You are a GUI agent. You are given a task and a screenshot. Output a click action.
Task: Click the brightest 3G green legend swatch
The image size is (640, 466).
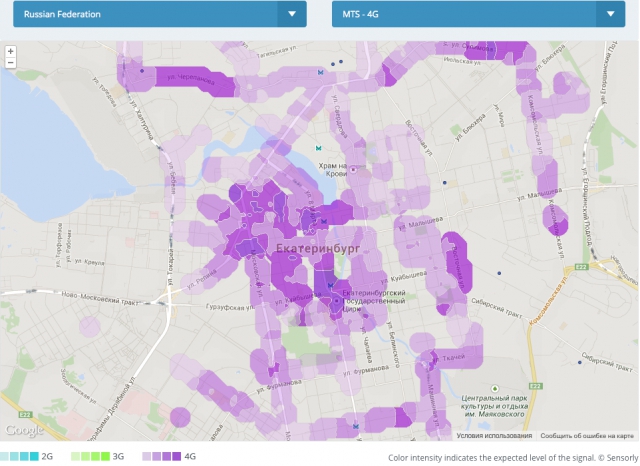click(105, 456)
